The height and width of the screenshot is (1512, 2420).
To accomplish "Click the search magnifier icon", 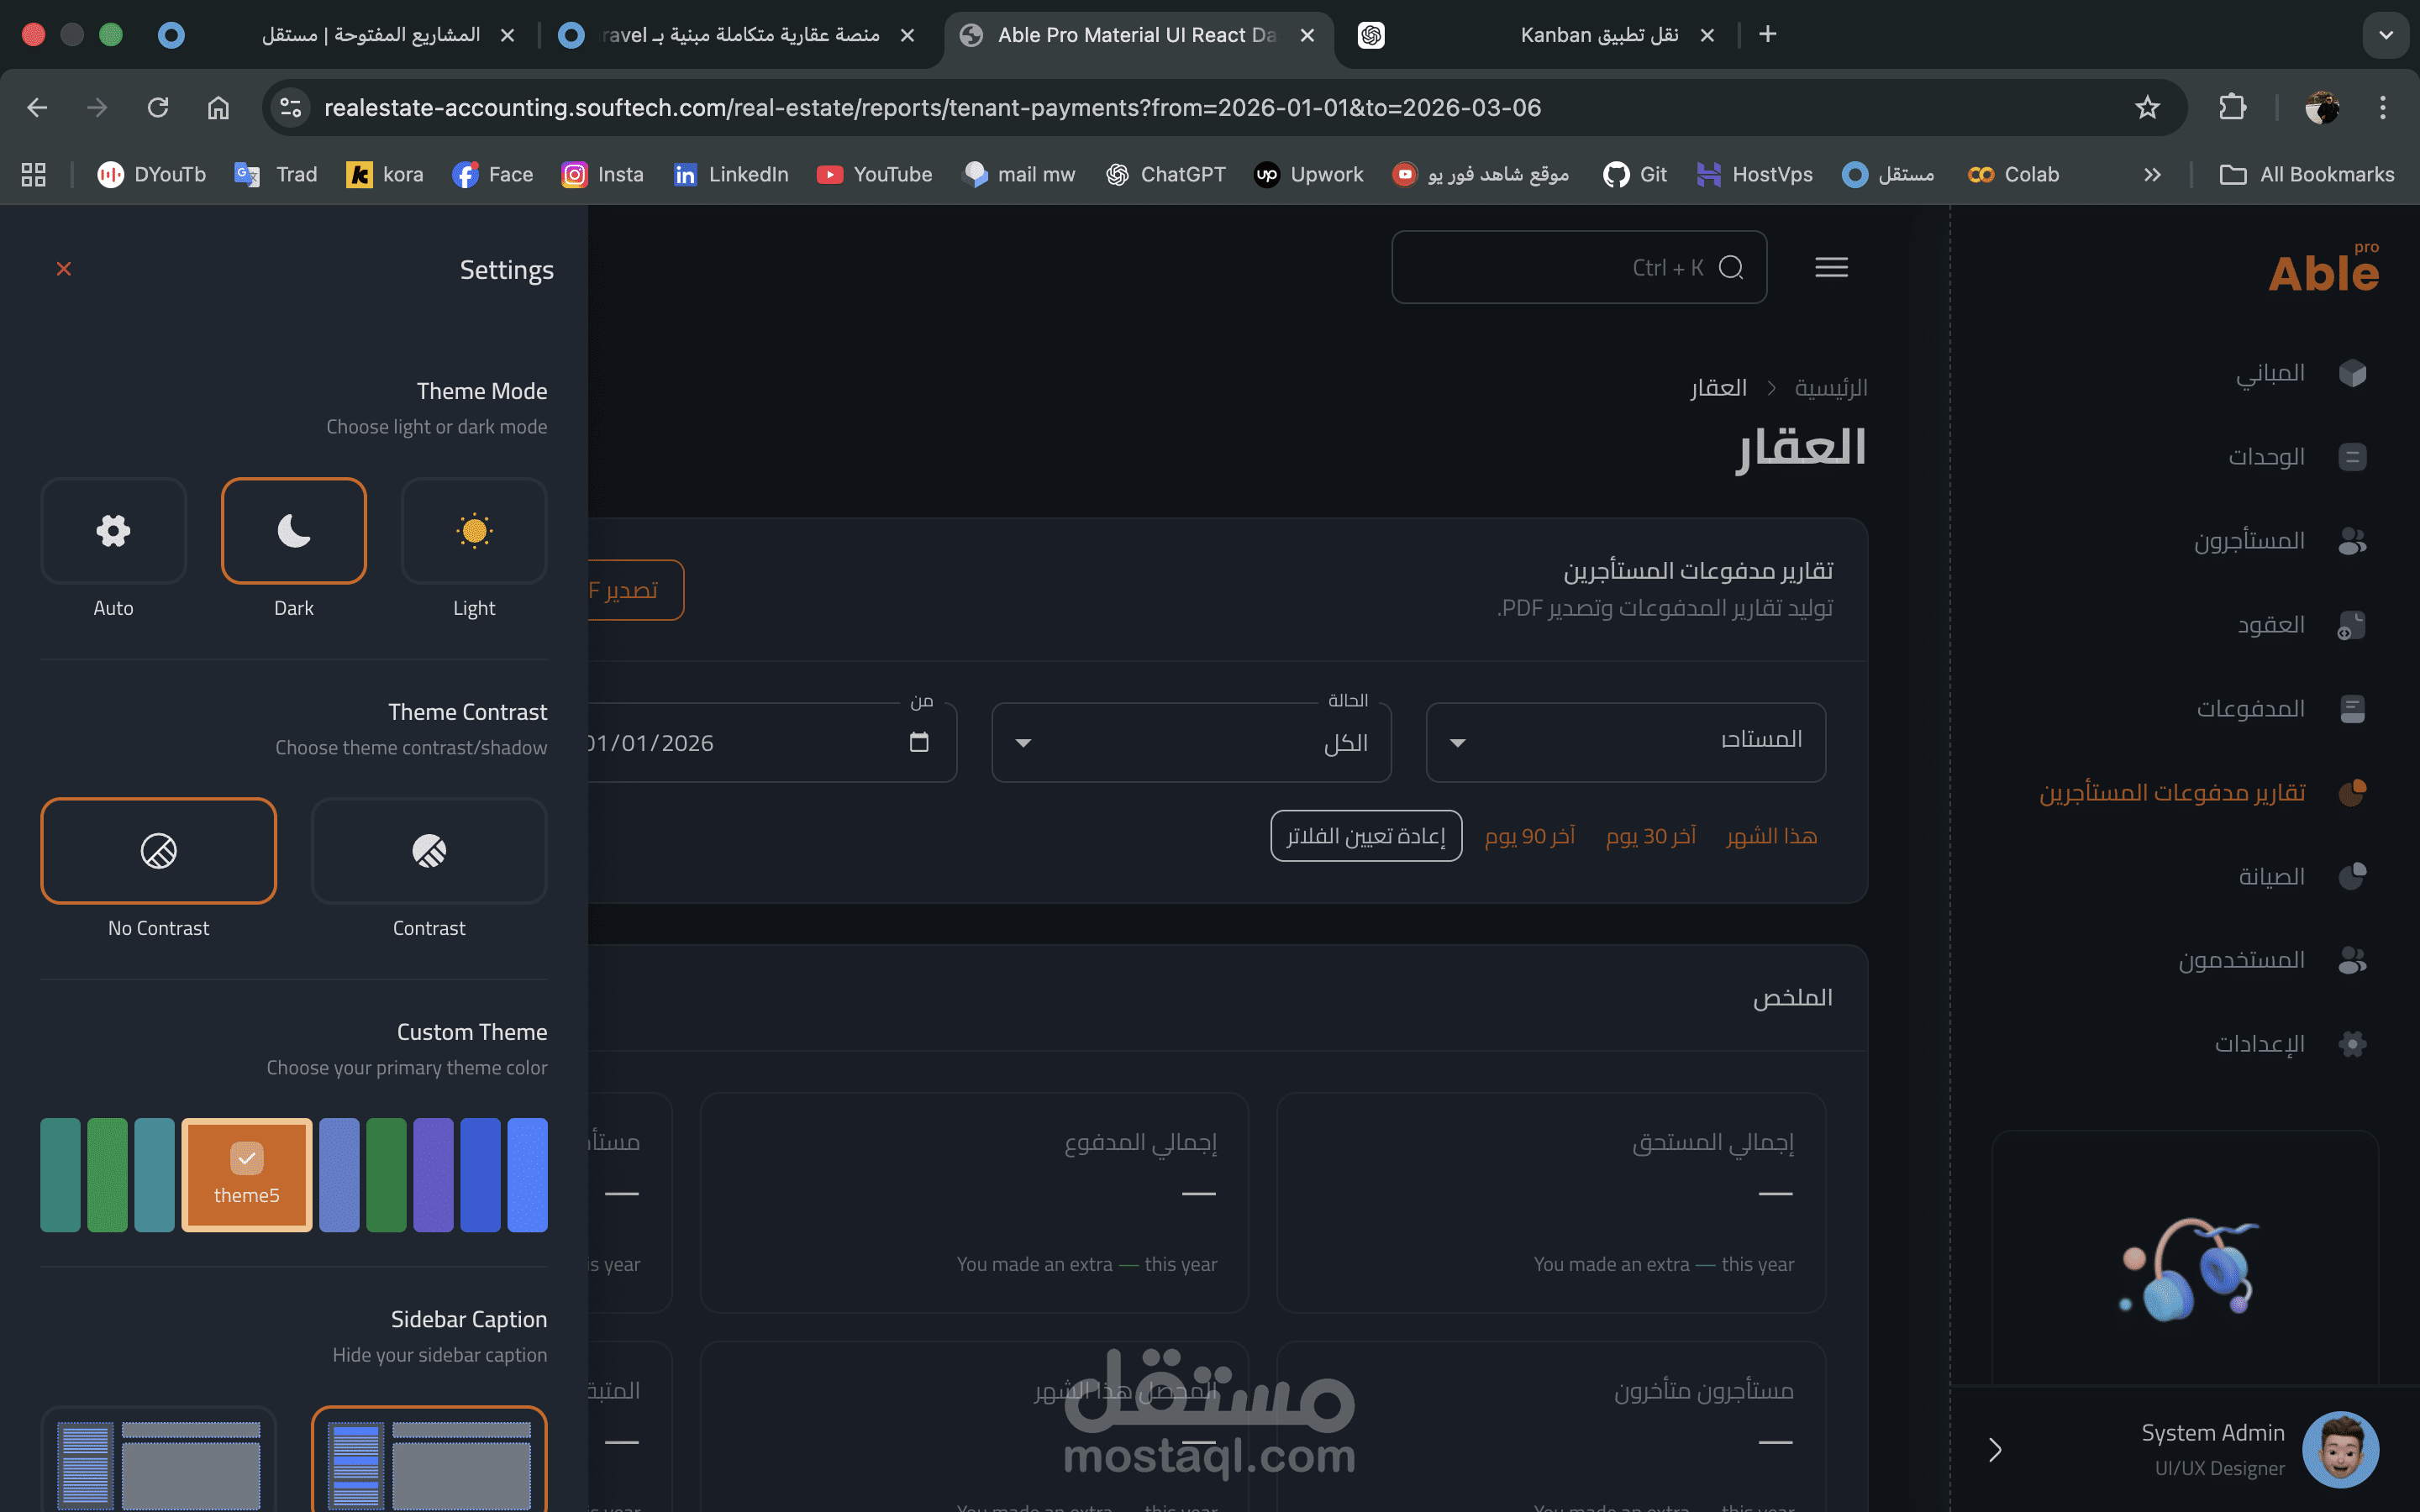I will click(1731, 267).
